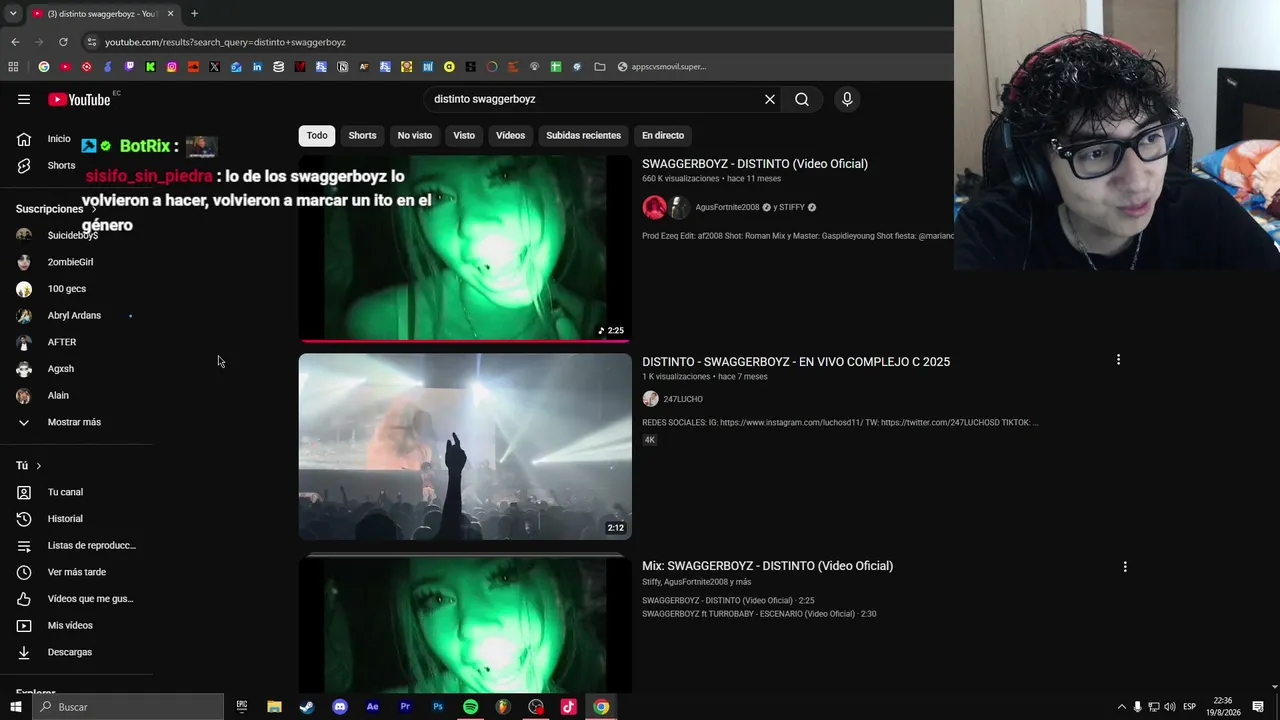Run the search with the magnifier button
Viewport: 1280px width, 720px height.
pyautogui.click(x=802, y=99)
